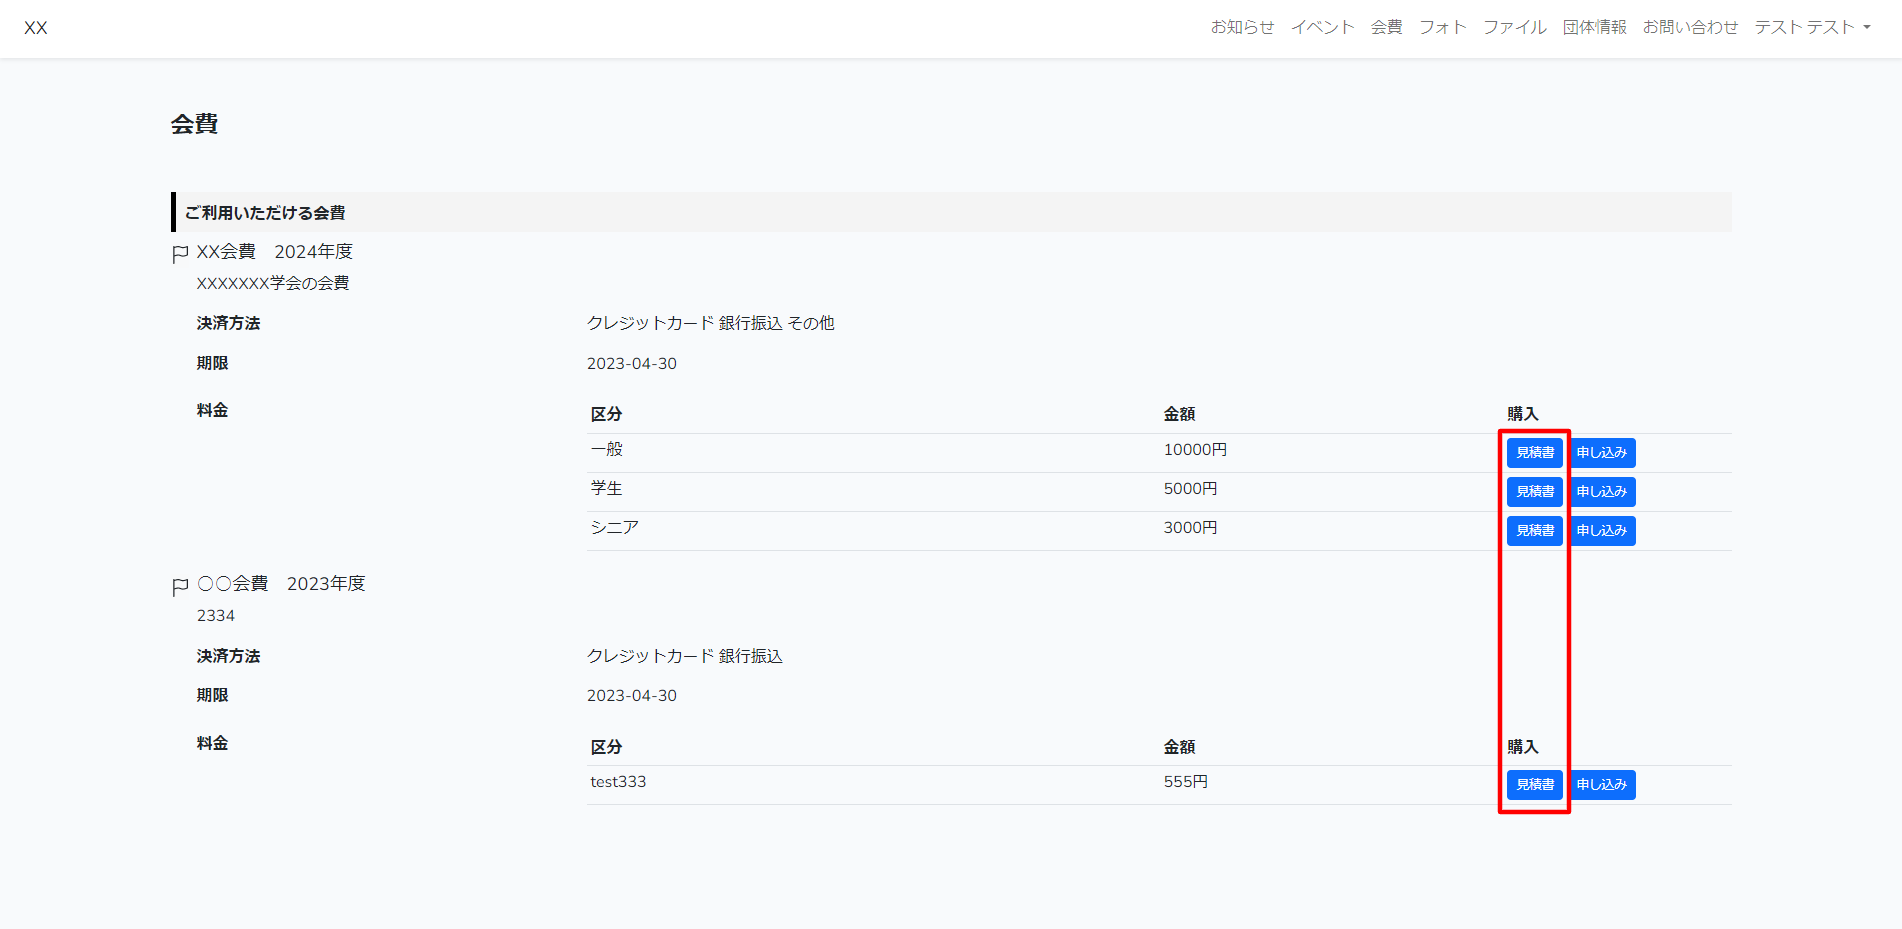Click the 555円 amount cell
Screen dimensions: 1902x929
click(x=1186, y=782)
